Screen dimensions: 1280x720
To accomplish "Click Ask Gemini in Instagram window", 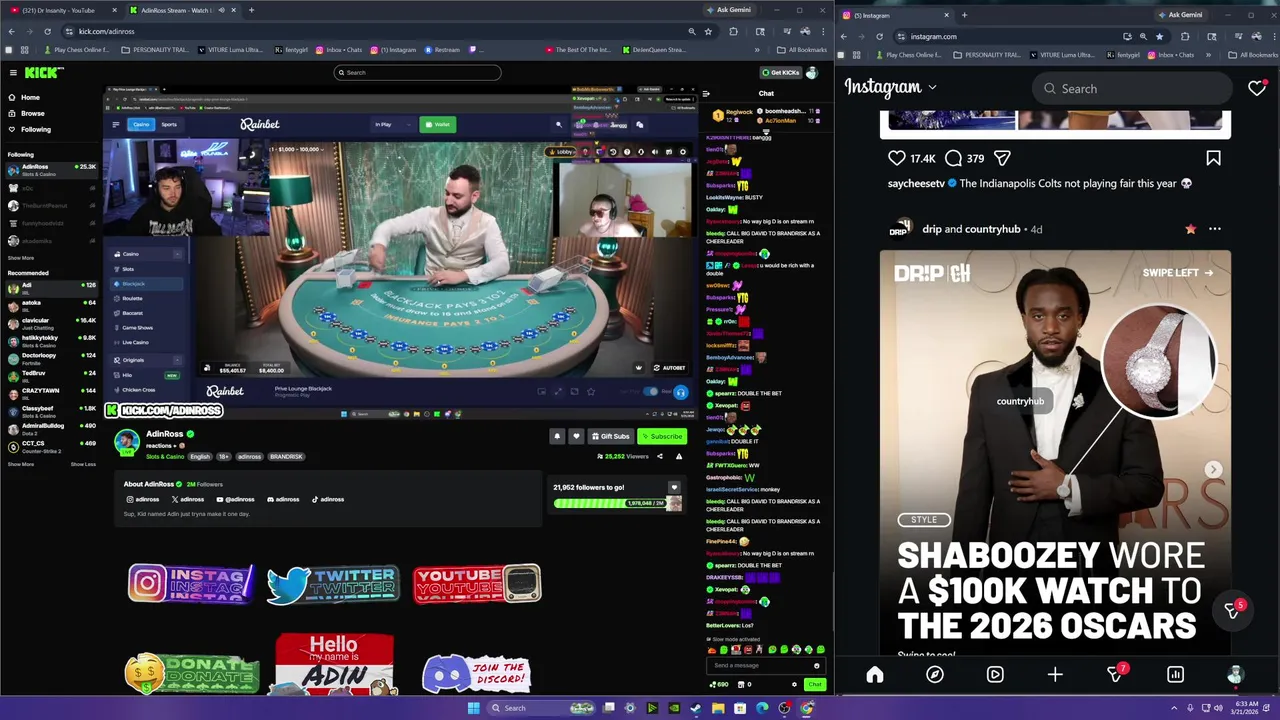I will [x=1180, y=15].
